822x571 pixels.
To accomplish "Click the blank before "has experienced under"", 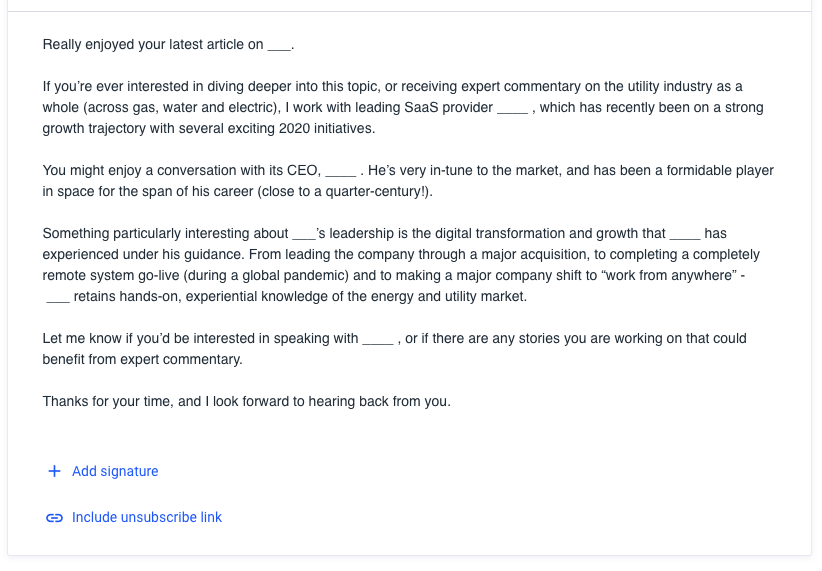I will tap(685, 234).
